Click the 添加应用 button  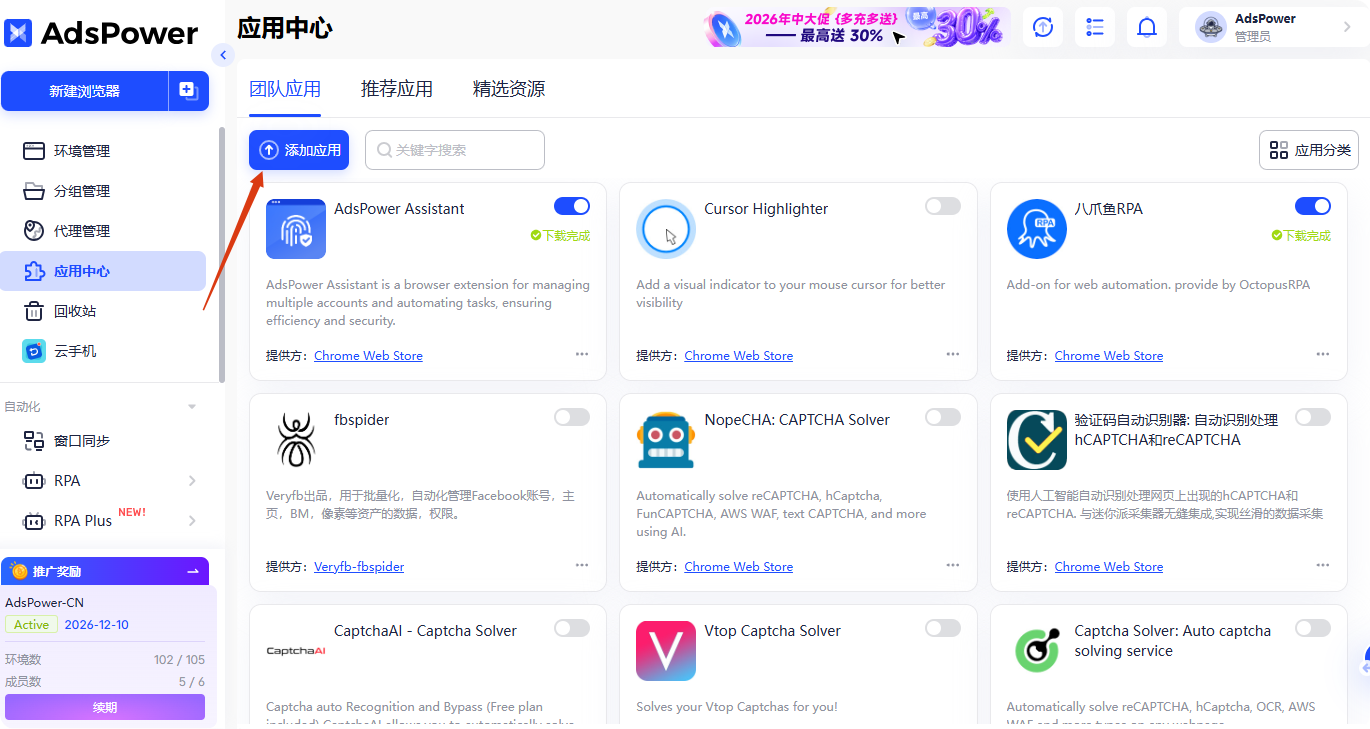click(299, 150)
